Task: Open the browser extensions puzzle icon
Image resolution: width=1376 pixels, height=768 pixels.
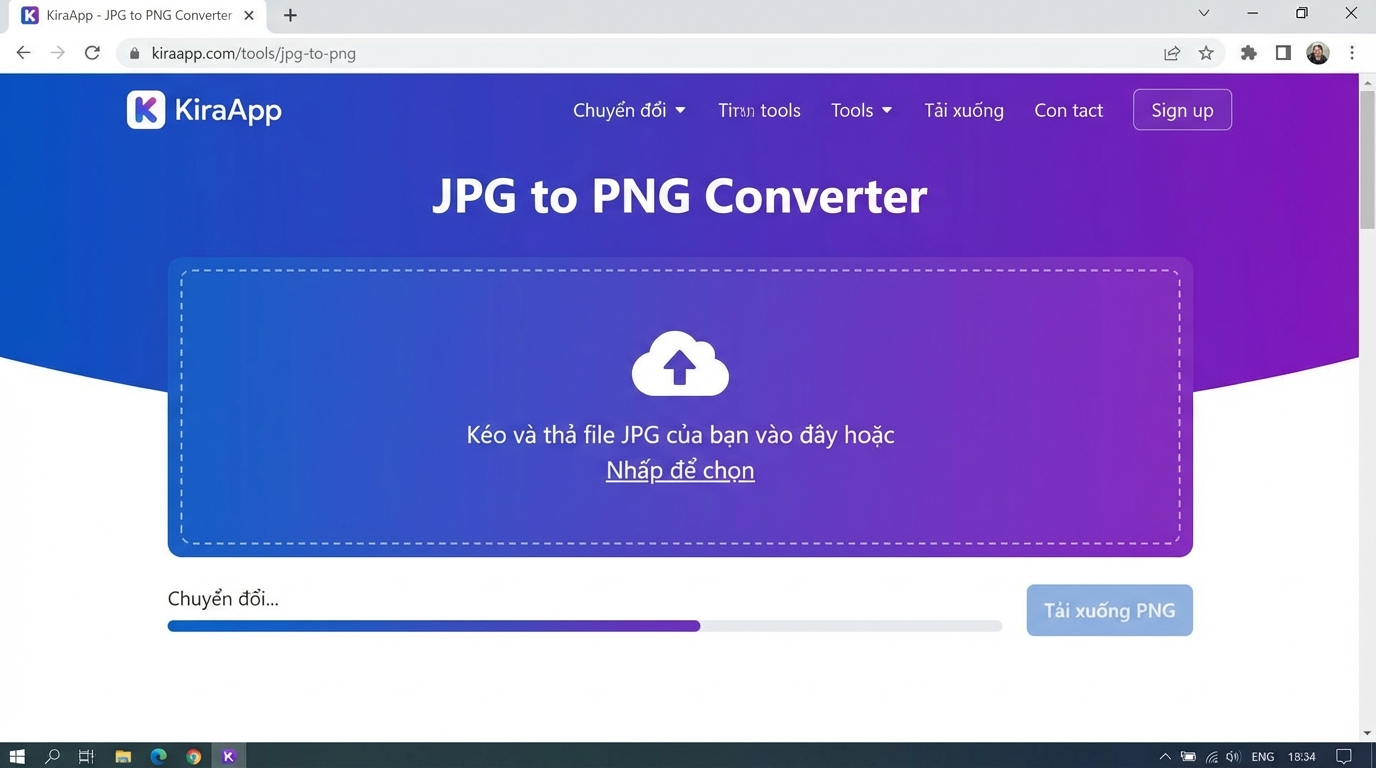Action: tap(1248, 53)
